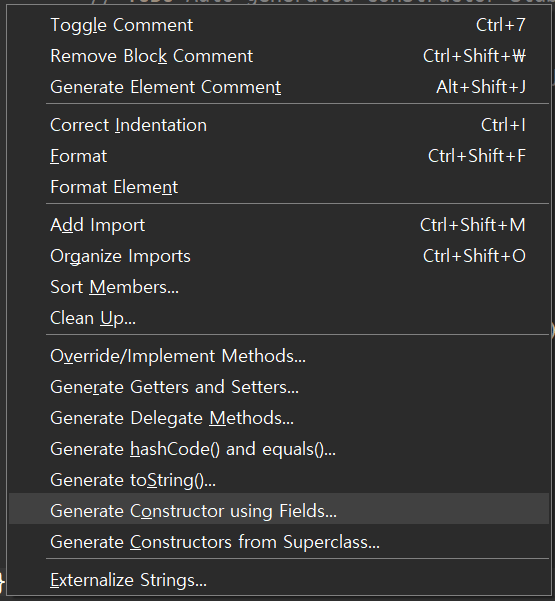Select Toggle Comment menu entry

(x=279, y=25)
